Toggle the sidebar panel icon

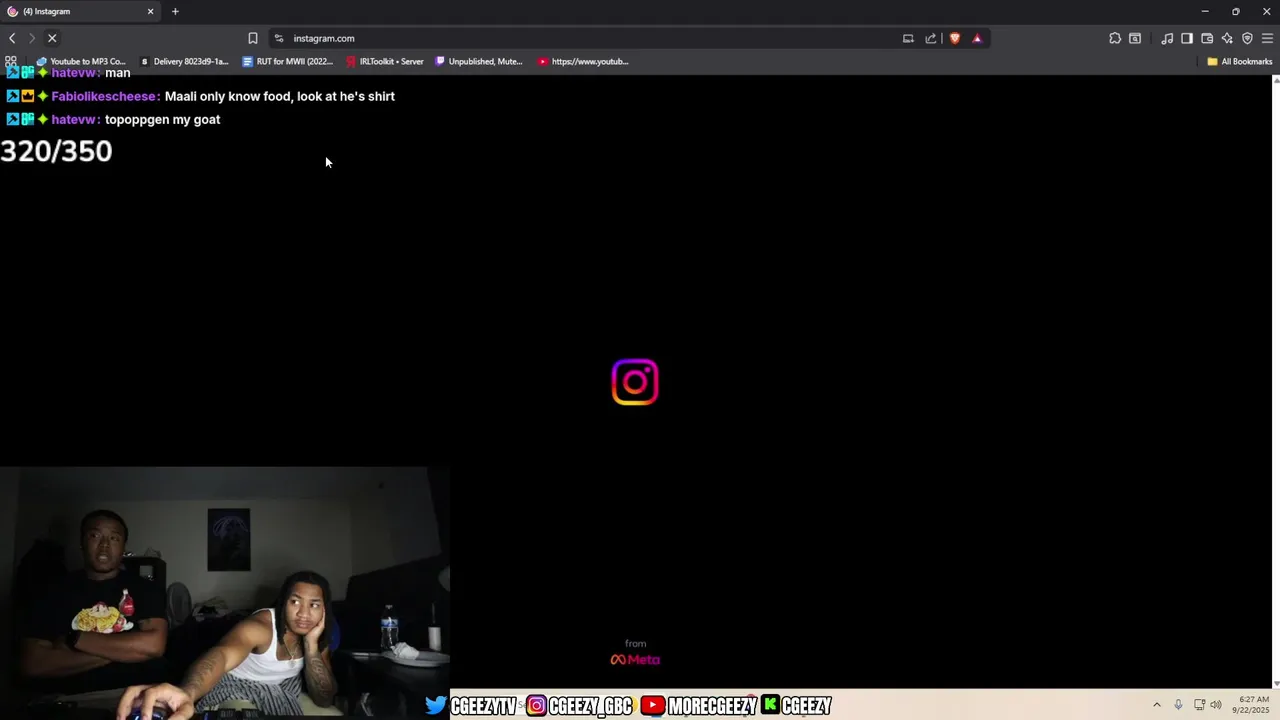[x=1187, y=38]
